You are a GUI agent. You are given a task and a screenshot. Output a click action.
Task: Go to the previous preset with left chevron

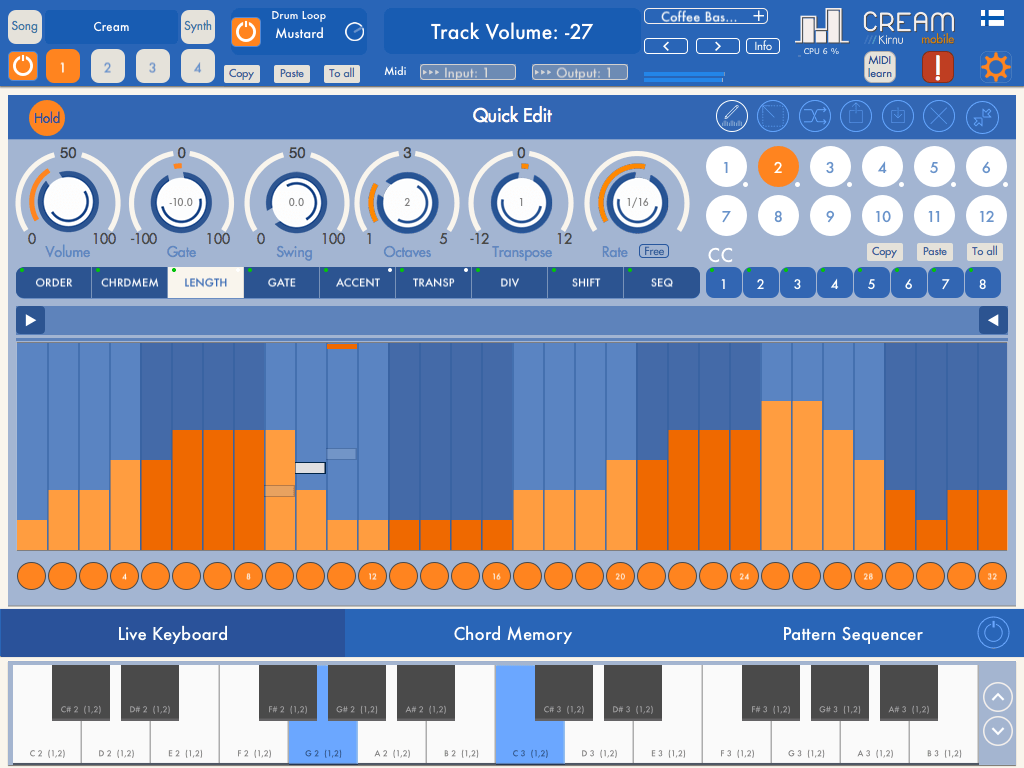(665, 46)
